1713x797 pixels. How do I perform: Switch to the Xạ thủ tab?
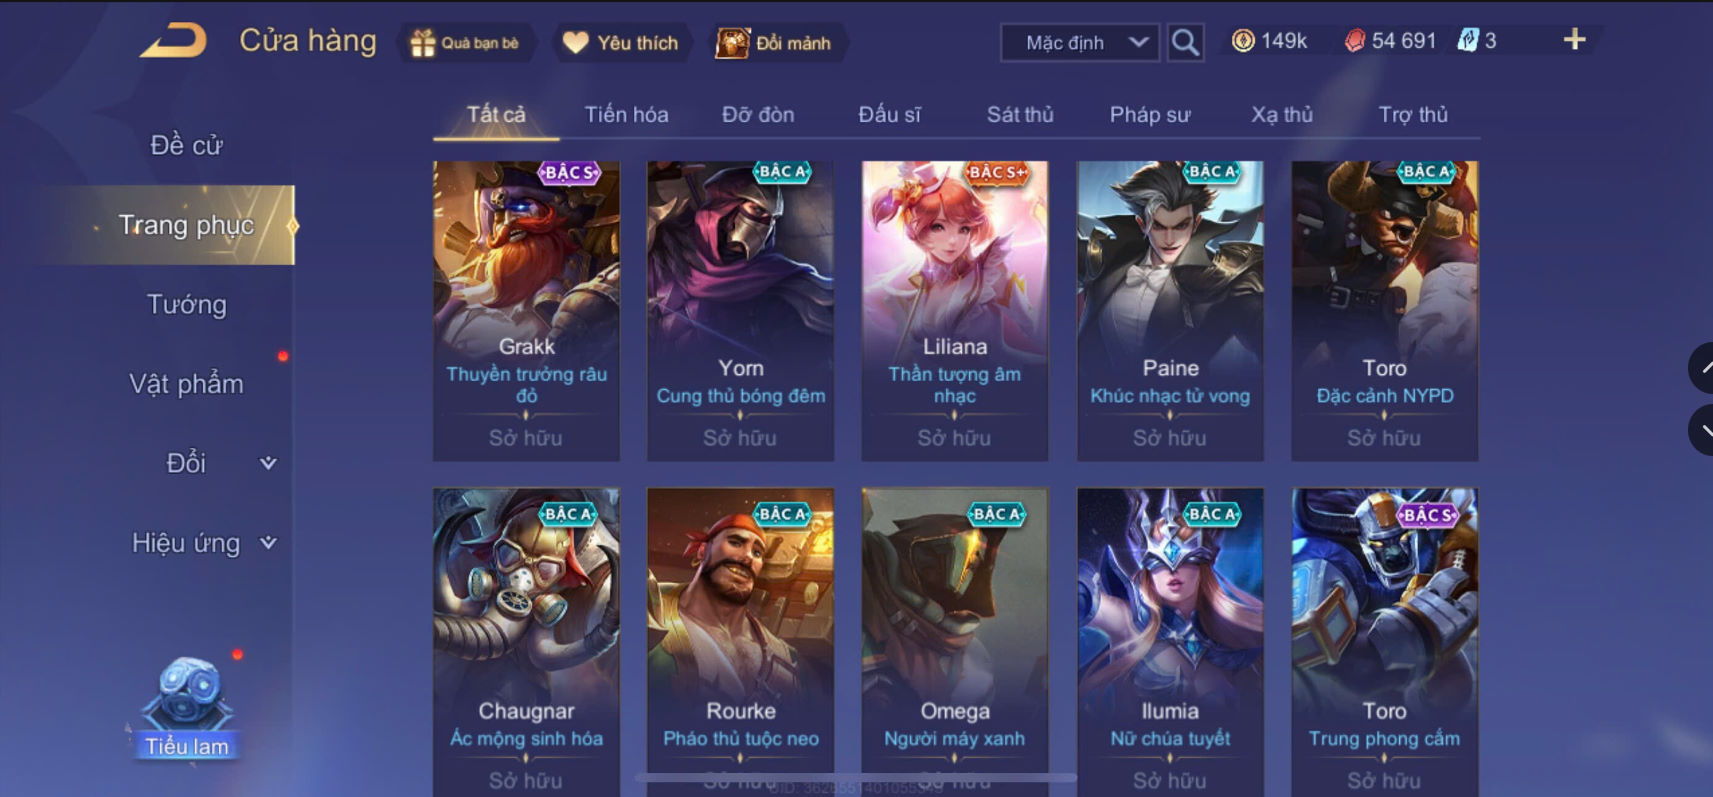pyautogui.click(x=1282, y=115)
